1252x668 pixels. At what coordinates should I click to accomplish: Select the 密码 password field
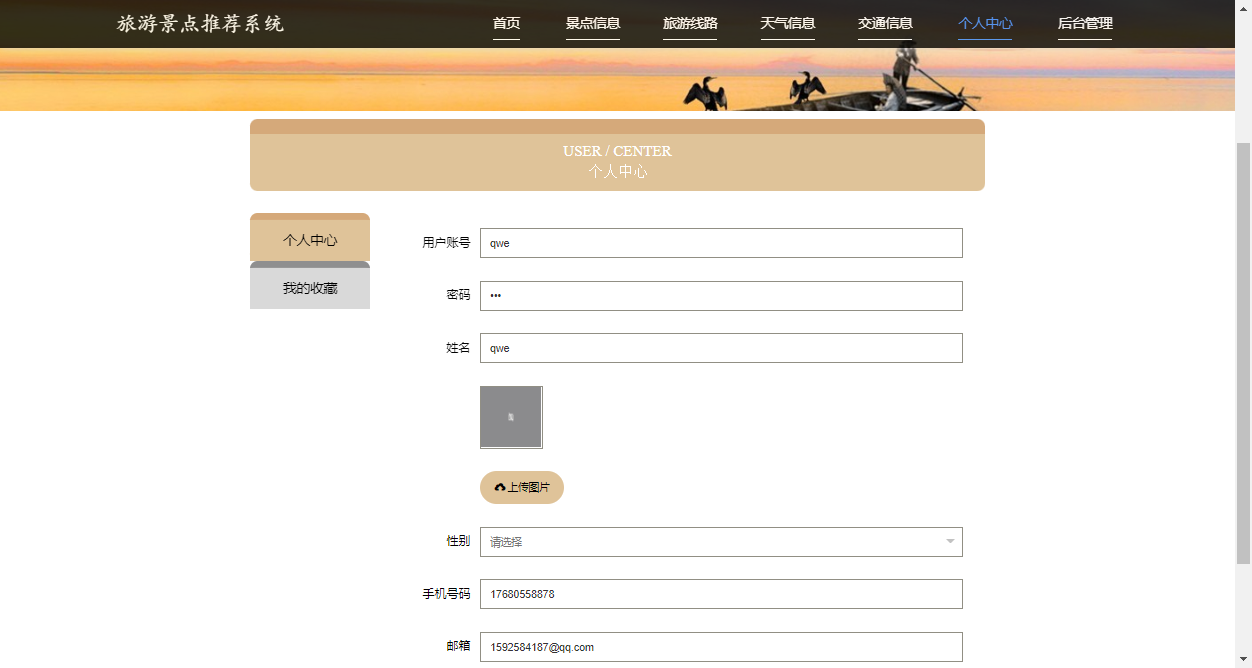720,295
